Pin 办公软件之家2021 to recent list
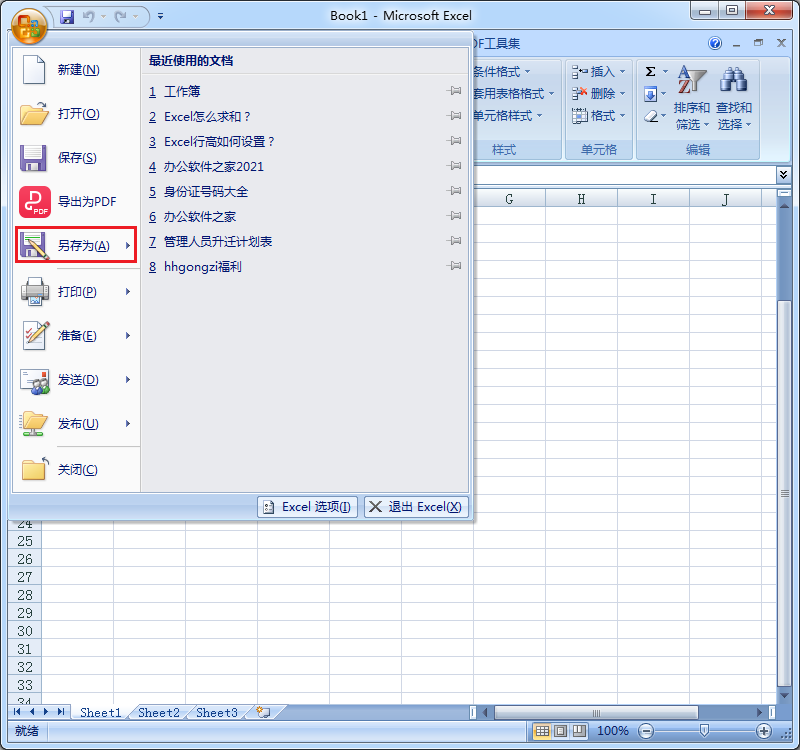This screenshot has width=800, height=750. 454,166
